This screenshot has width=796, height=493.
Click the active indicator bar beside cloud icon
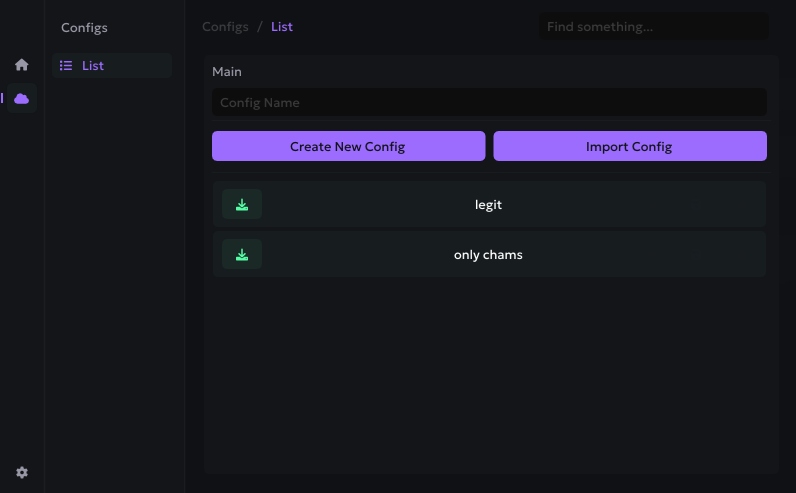pyautogui.click(x=2, y=98)
